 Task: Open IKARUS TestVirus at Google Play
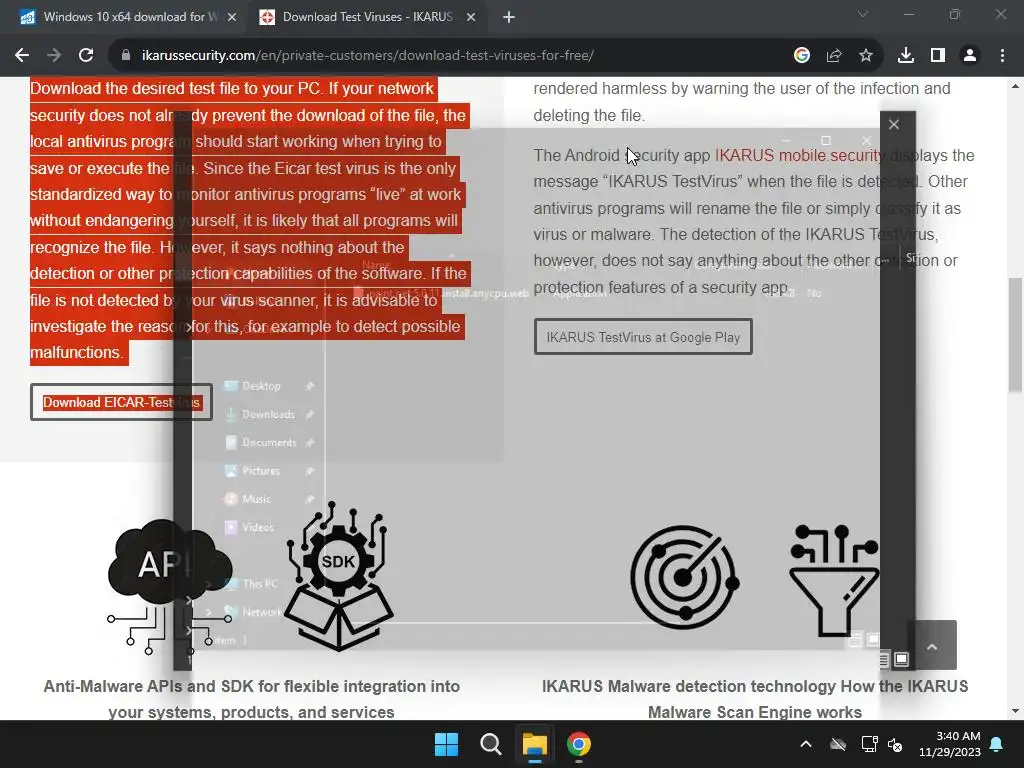(643, 337)
